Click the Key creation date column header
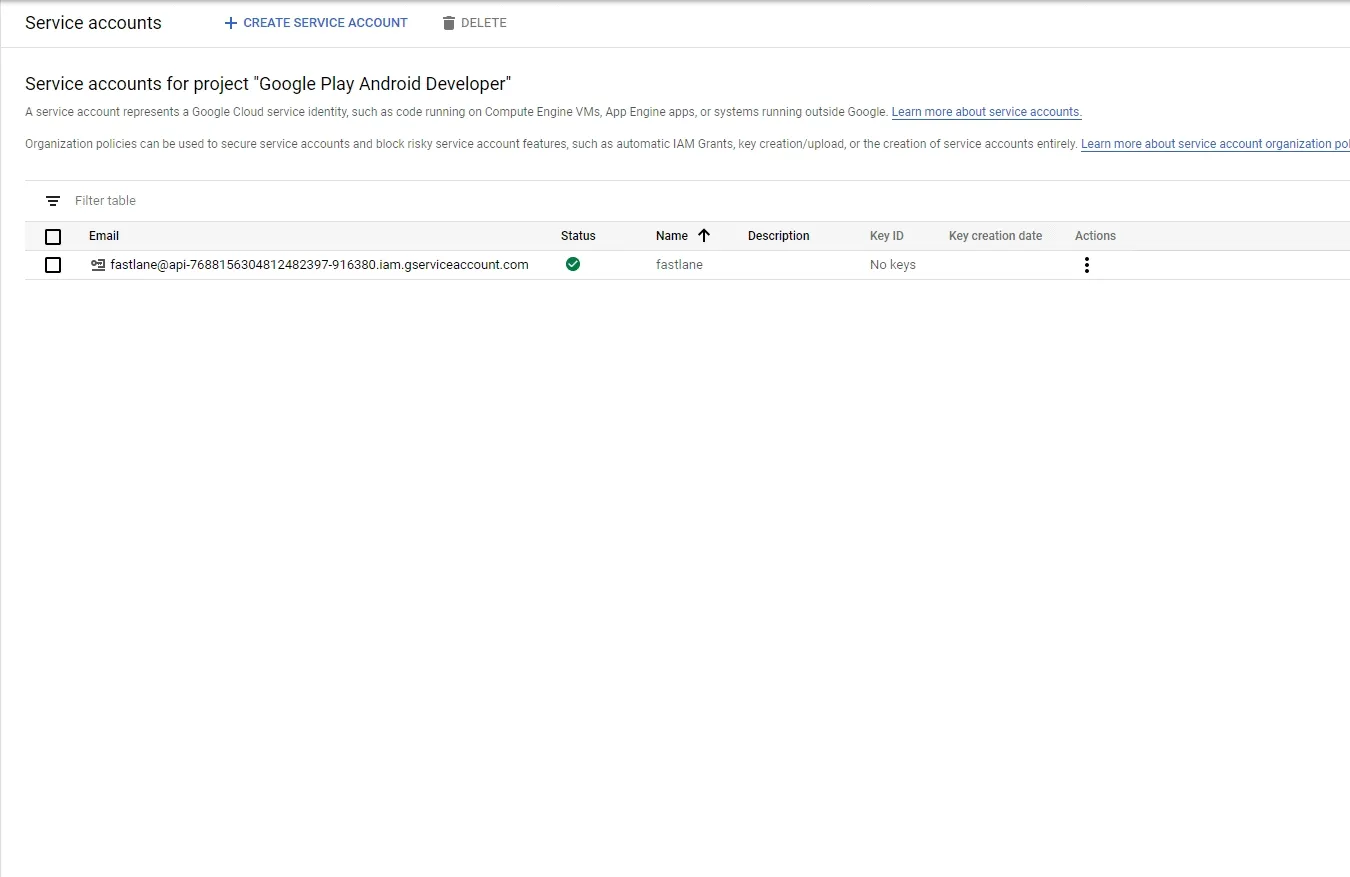1350x877 pixels. pyautogui.click(x=995, y=236)
